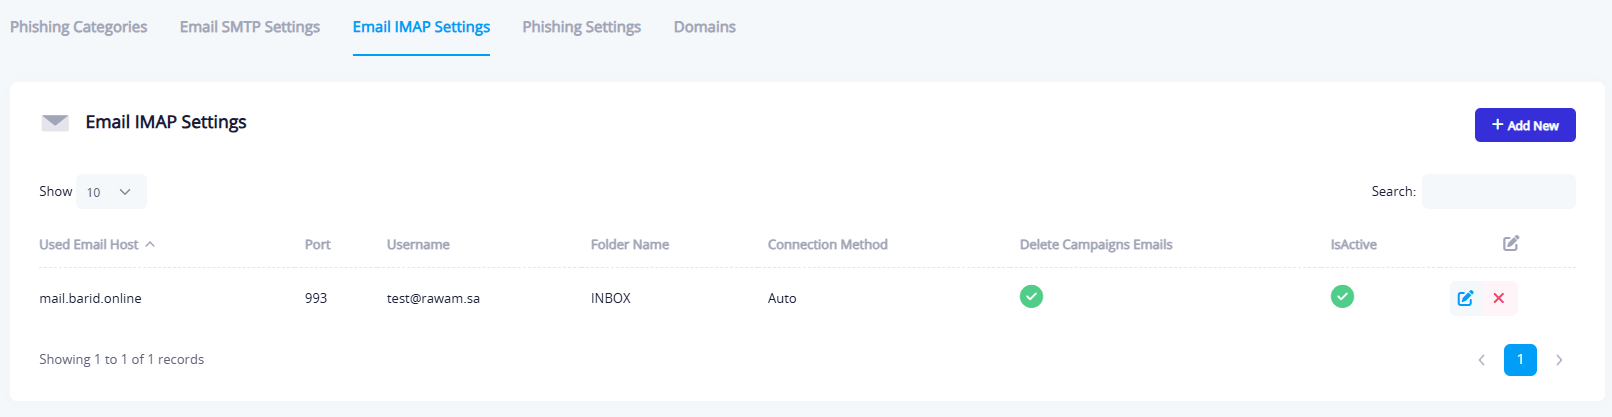Click the Delete Campaigns Emails green checkmark
1612x417 pixels.
coord(1031,297)
